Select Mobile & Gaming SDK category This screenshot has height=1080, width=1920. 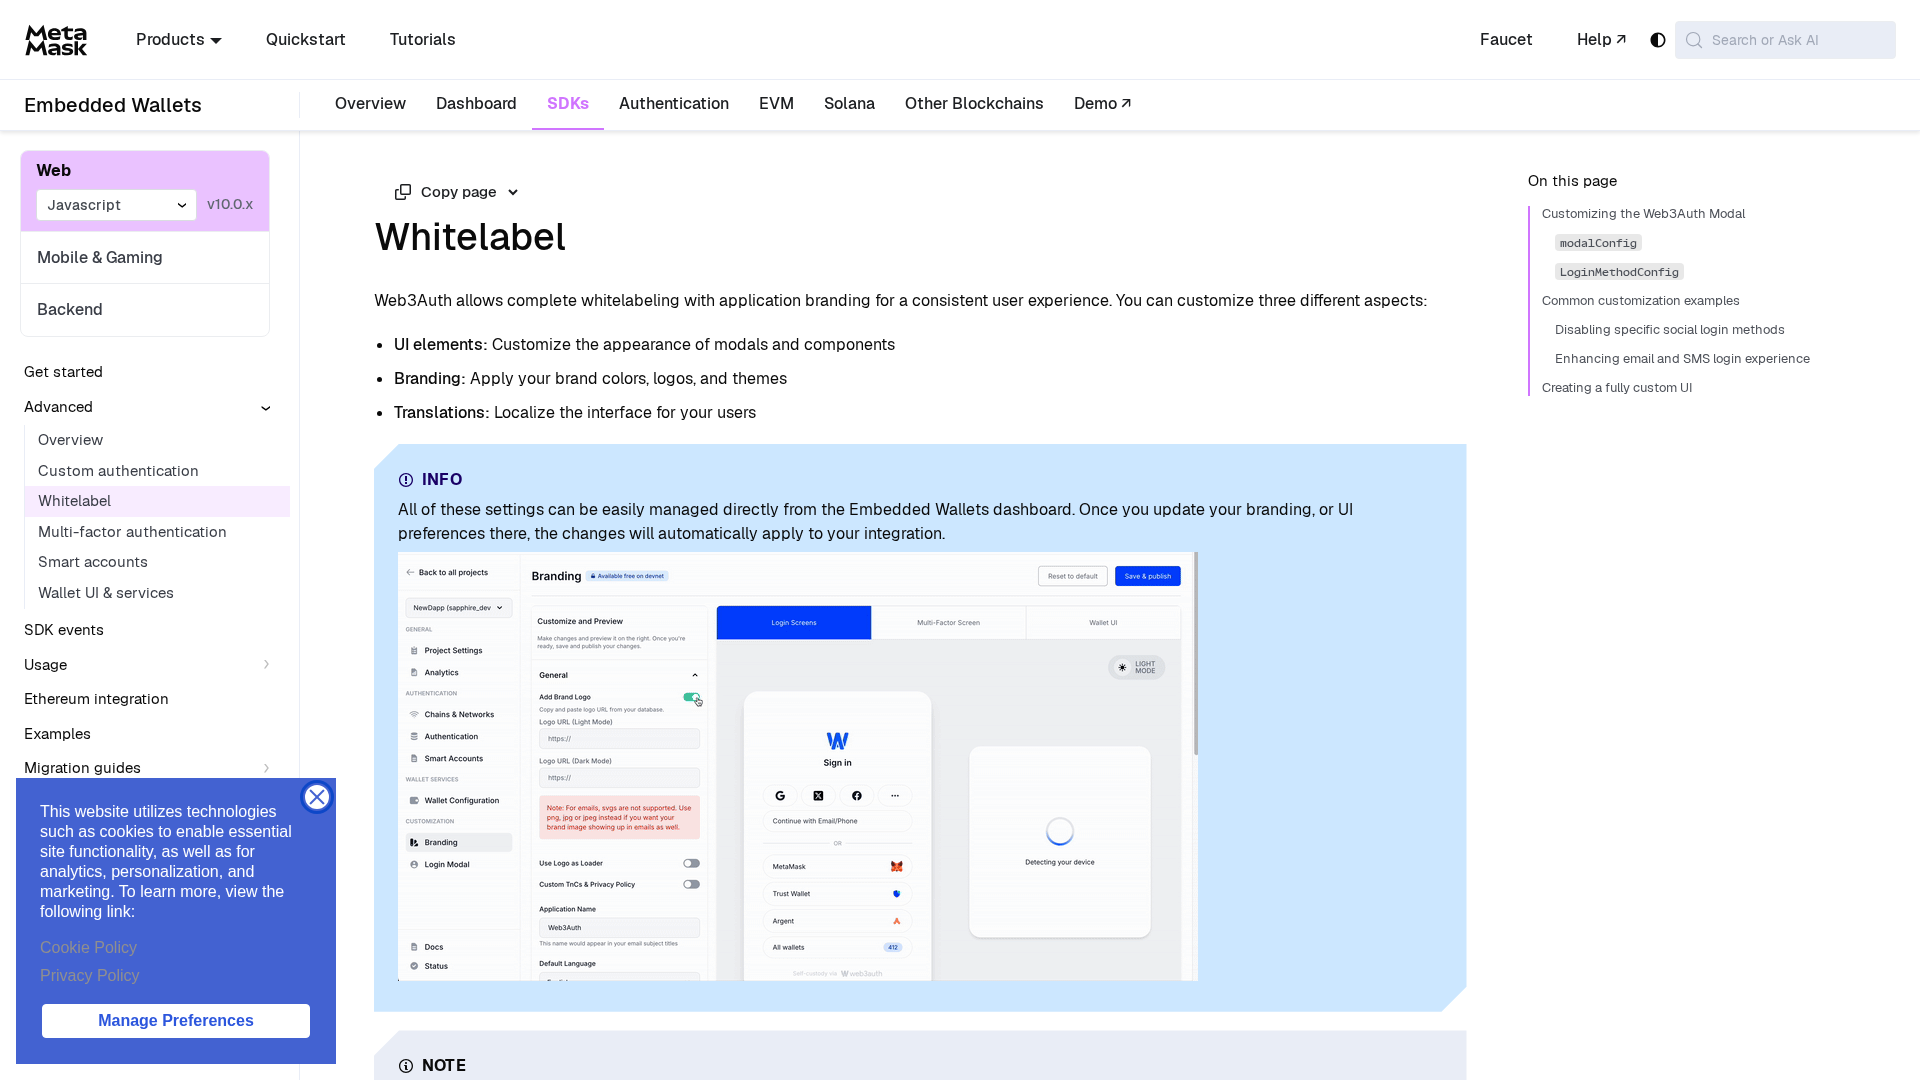(x=145, y=258)
